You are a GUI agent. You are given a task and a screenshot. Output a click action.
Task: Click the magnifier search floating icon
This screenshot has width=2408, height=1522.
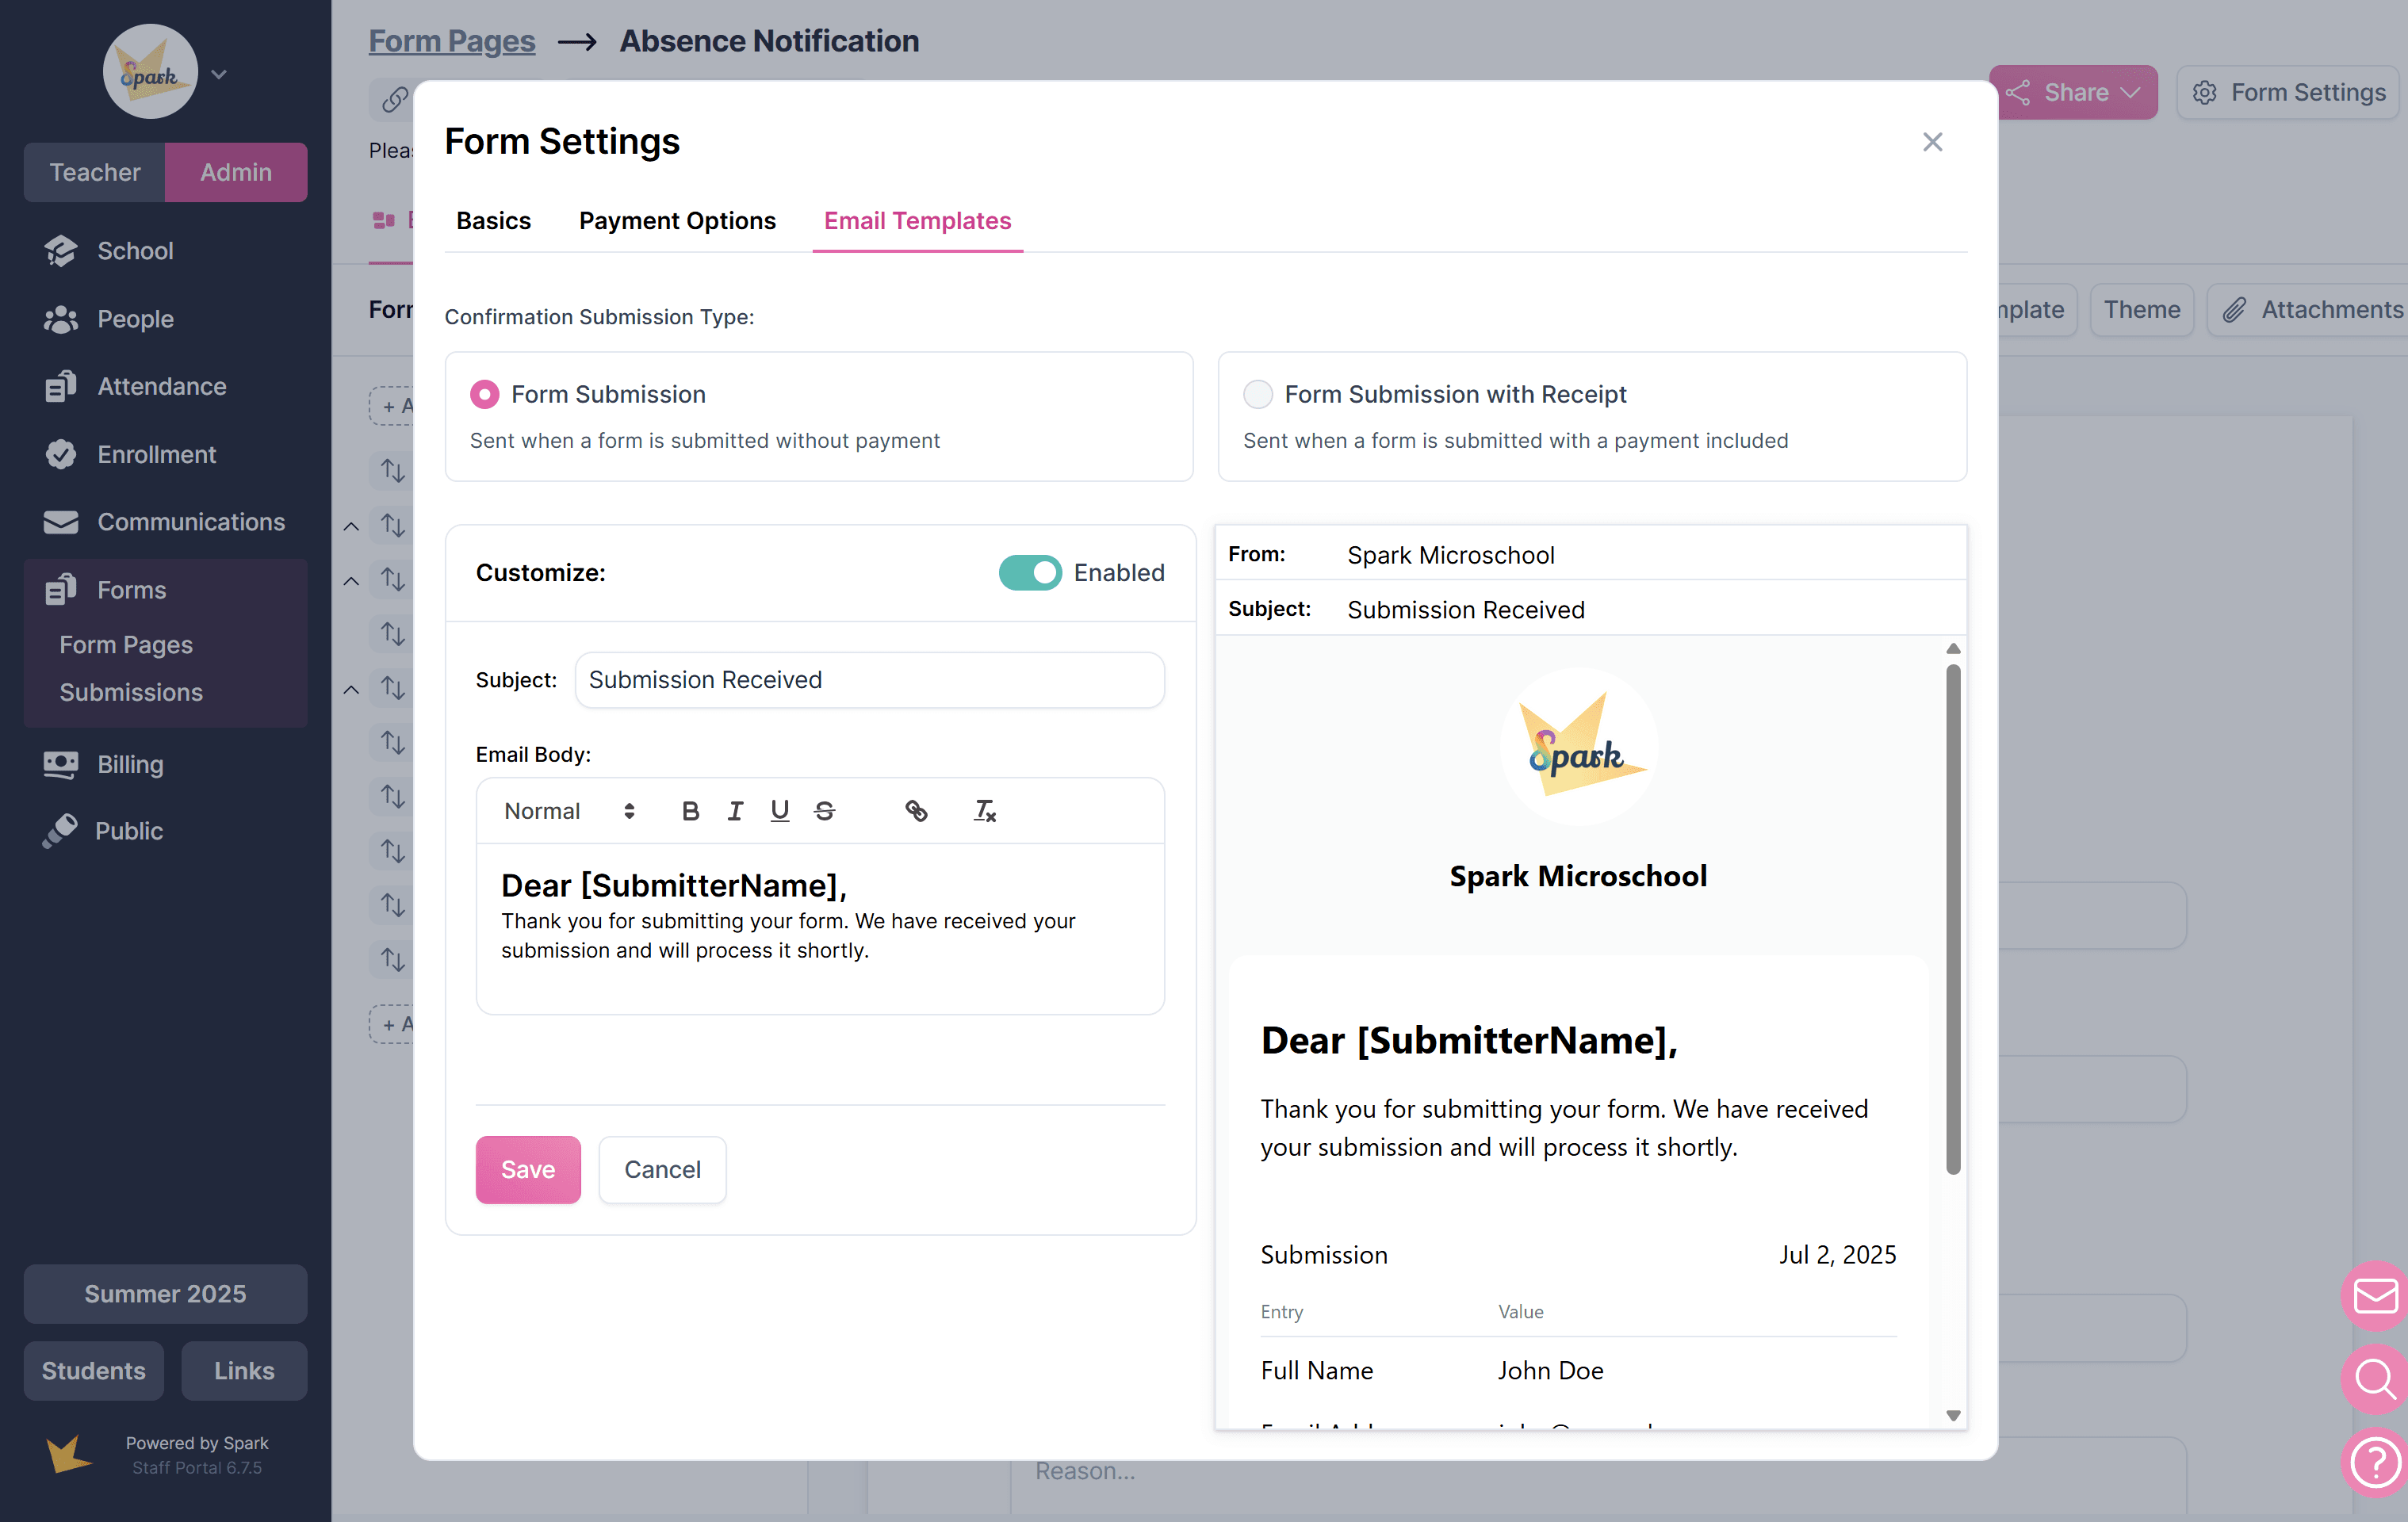tap(2376, 1380)
